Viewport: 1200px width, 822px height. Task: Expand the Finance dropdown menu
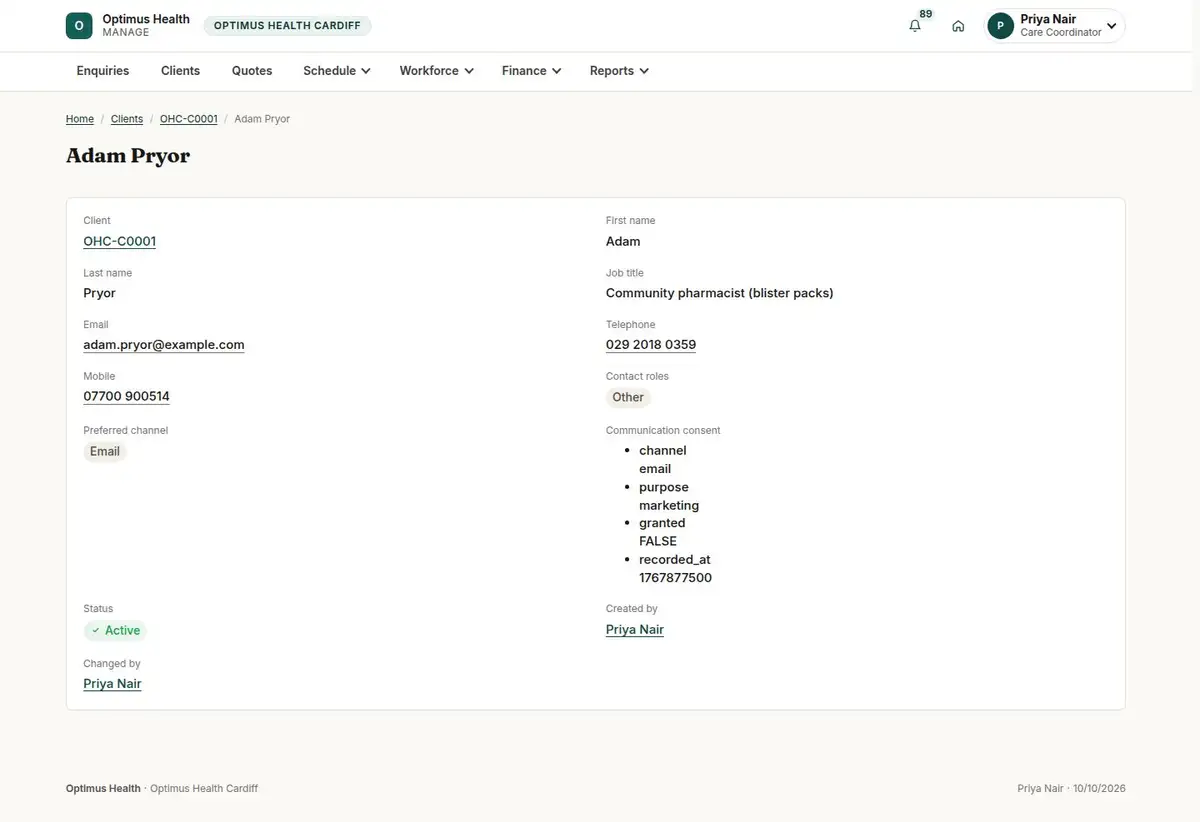tap(531, 71)
